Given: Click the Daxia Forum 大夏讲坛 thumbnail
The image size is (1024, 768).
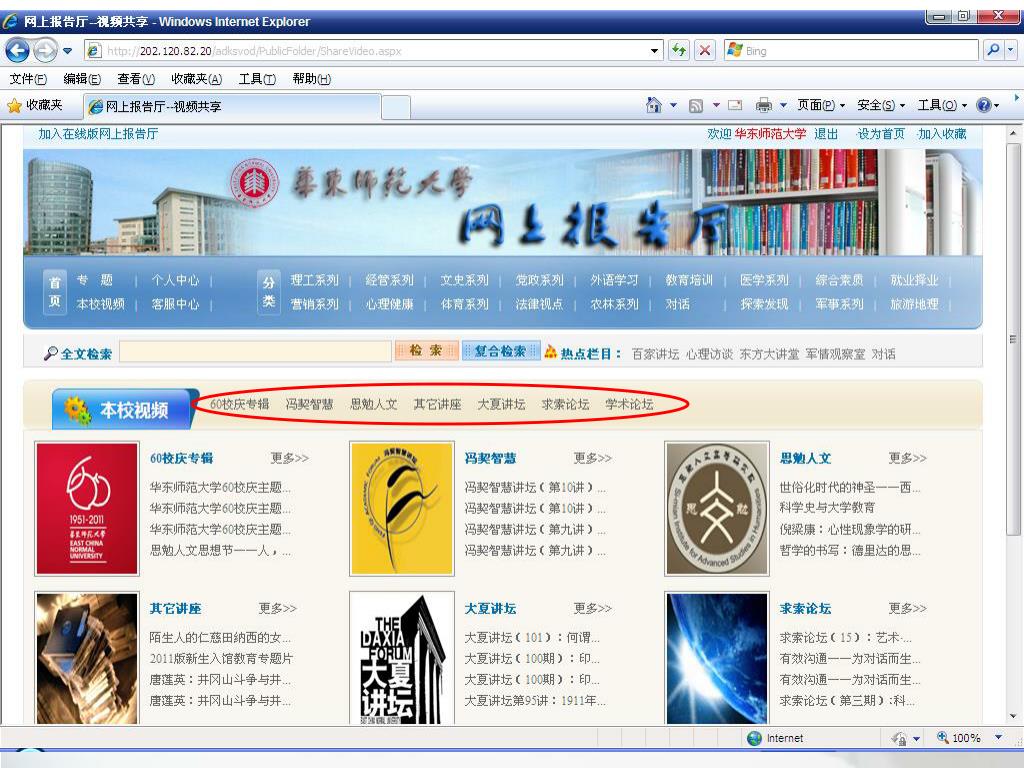Looking at the screenshot, I should [402, 658].
